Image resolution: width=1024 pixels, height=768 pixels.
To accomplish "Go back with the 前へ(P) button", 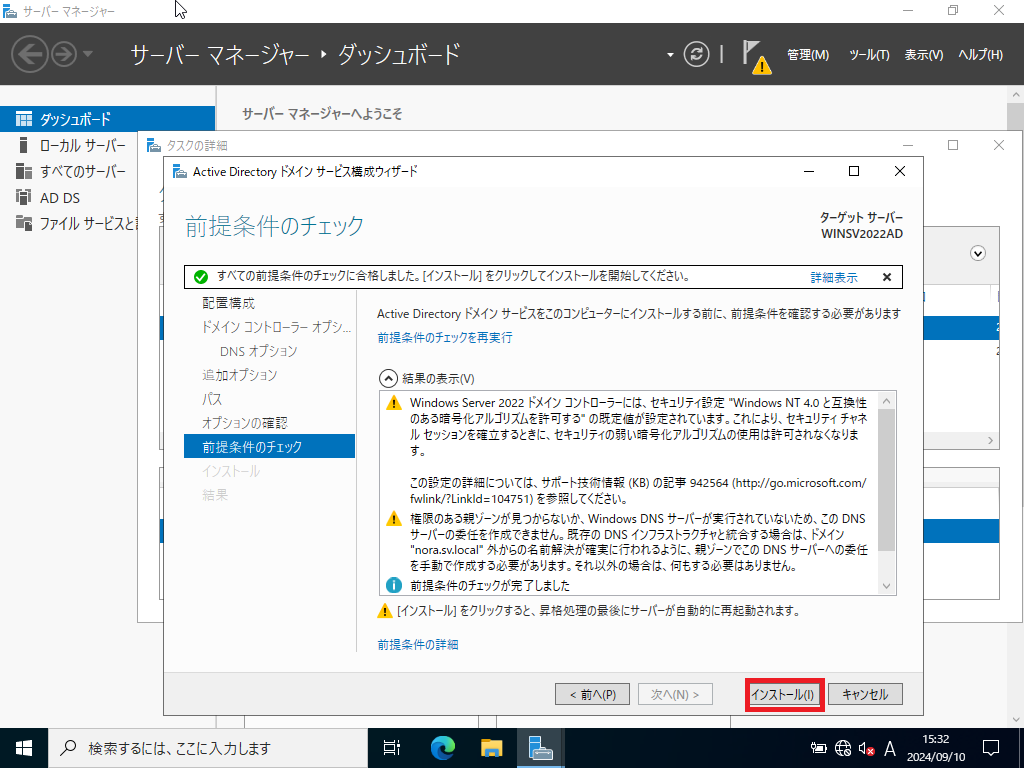I will click(x=593, y=694).
